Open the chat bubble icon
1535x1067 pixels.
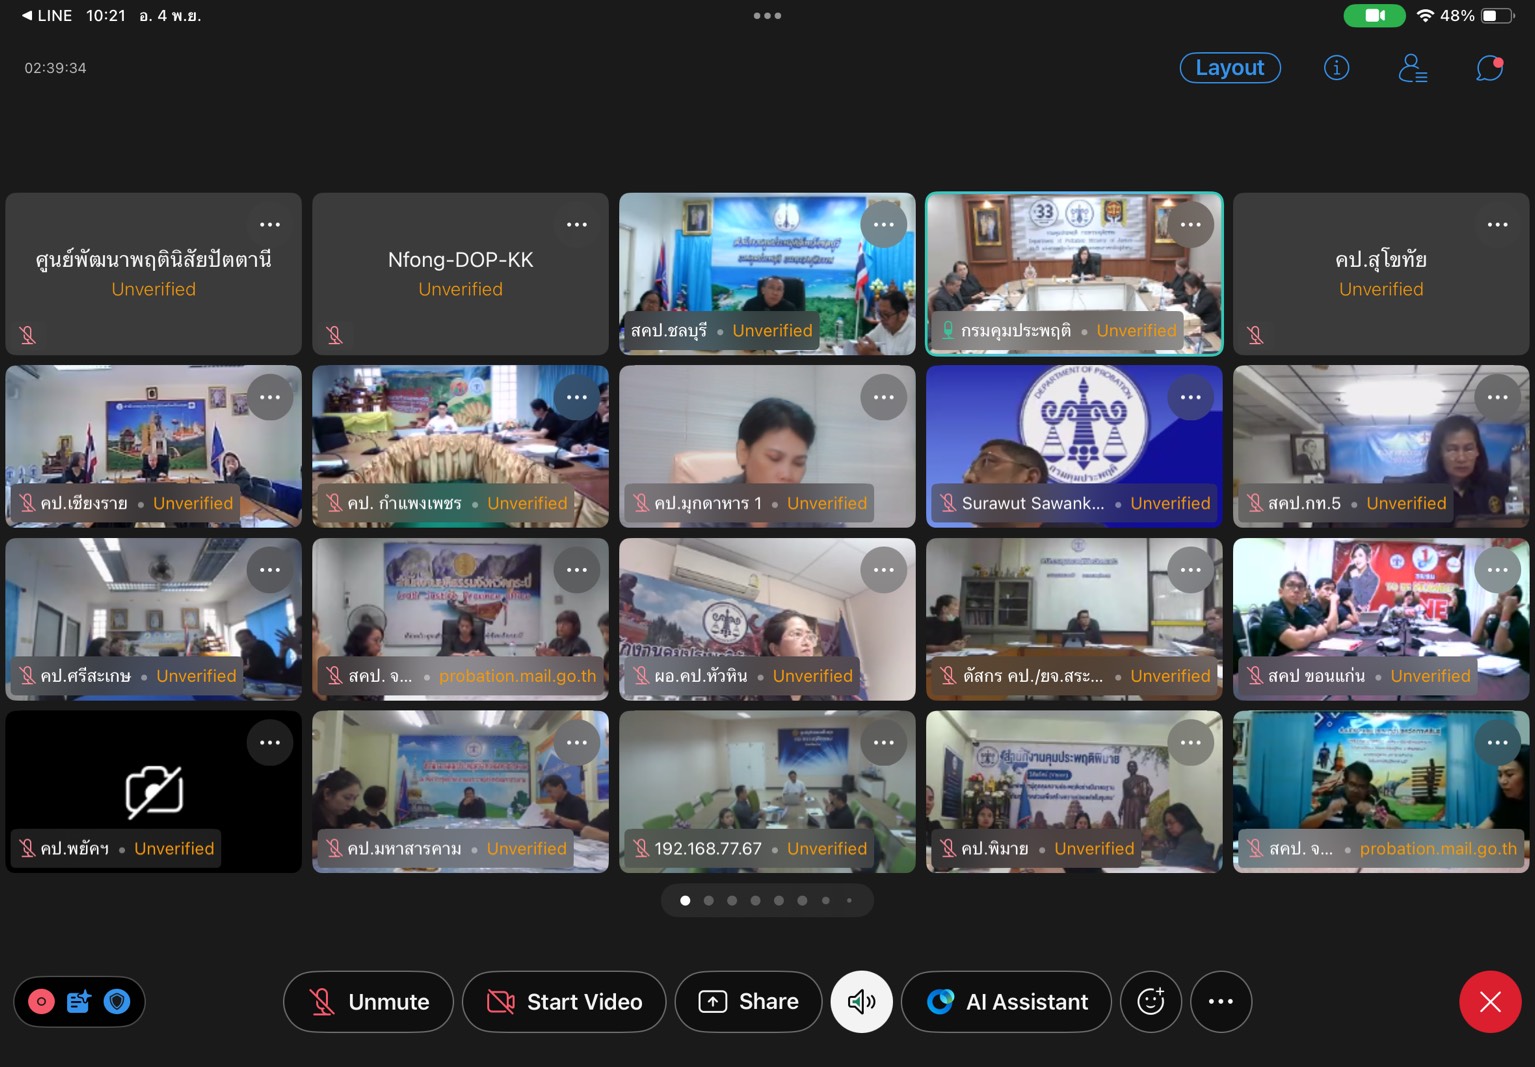click(x=1489, y=68)
